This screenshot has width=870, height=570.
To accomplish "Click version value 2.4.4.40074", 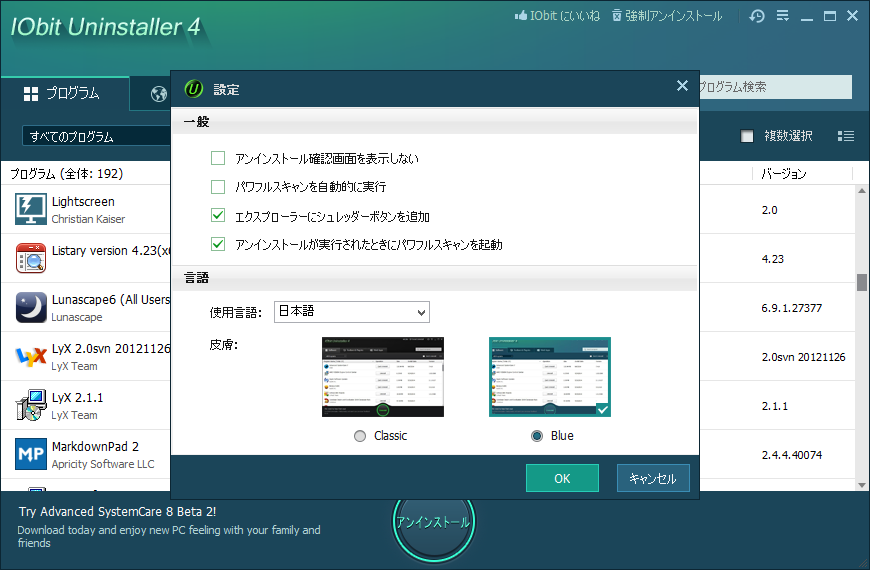I will 792,455.
